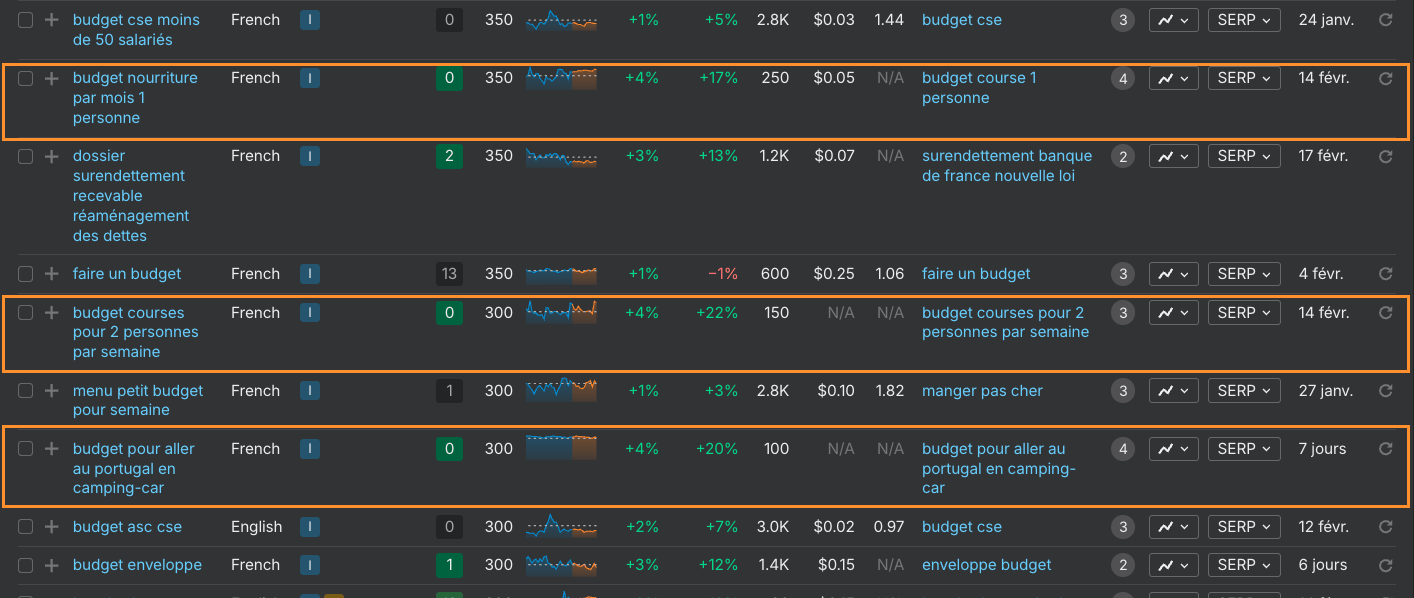This screenshot has width=1414, height=598.
Task: Refresh the budget asc cse row
Action: pyautogui.click(x=1385, y=527)
